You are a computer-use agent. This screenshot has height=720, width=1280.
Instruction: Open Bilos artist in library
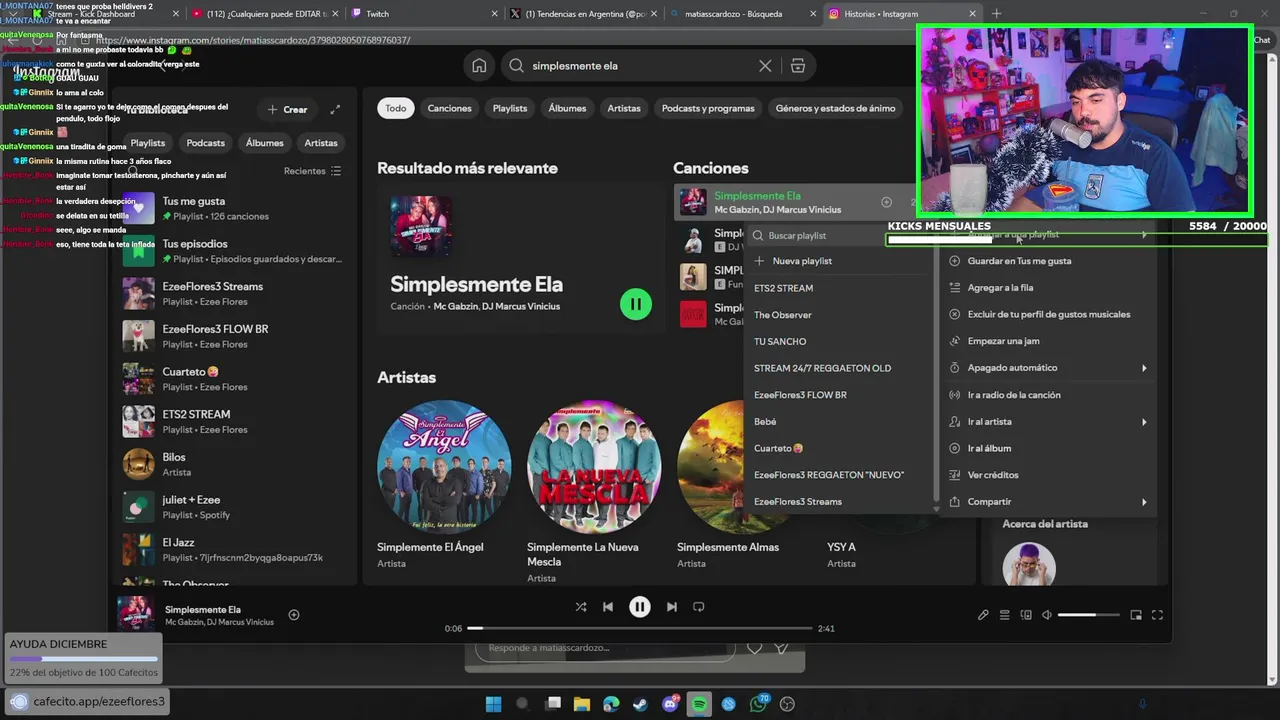point(235,464)
